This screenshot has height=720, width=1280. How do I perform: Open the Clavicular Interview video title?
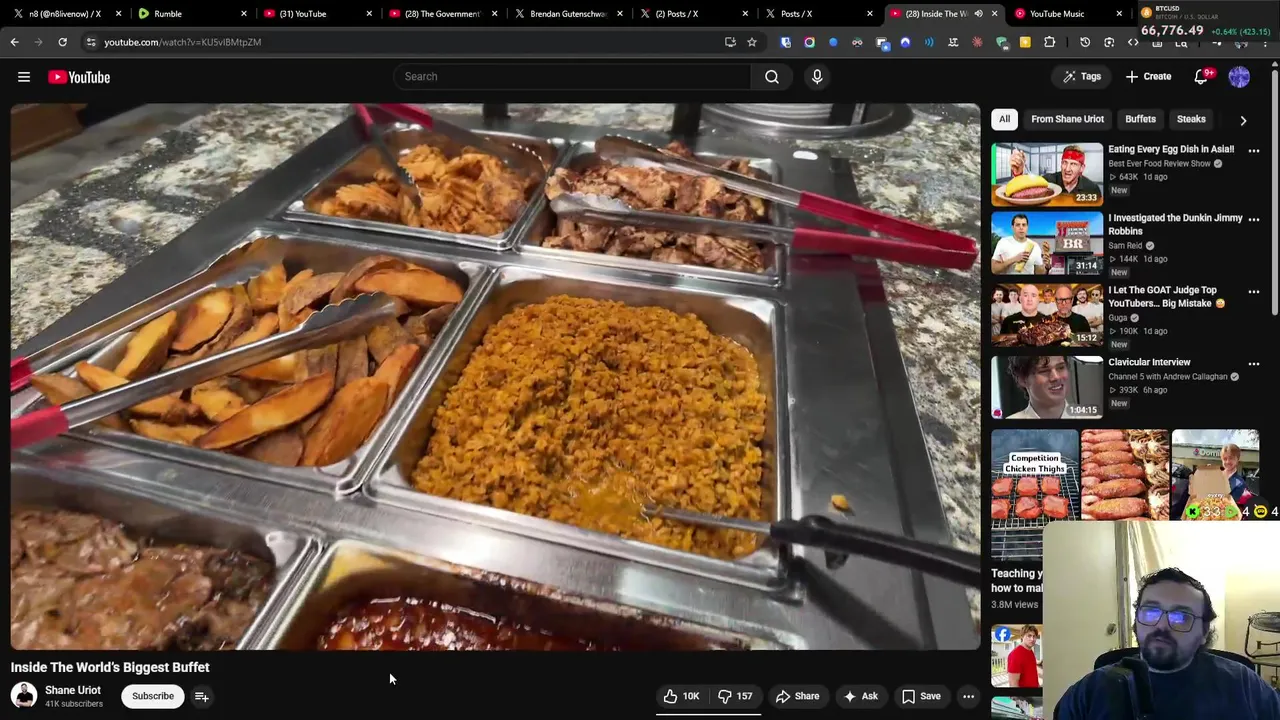[1149, 362]
